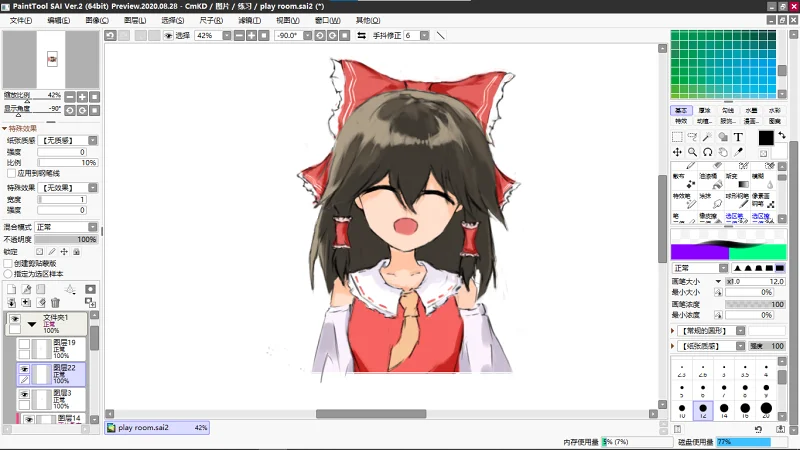The image size is (800, 450).
Task: Open stabilizer value dropdown
Action: pyautogui.click(x=424, y=35)
